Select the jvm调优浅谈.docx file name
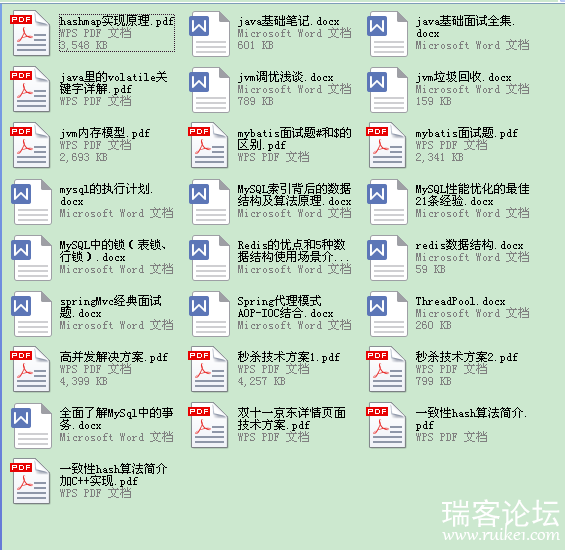The image size is (565, 550). (285, 77)
